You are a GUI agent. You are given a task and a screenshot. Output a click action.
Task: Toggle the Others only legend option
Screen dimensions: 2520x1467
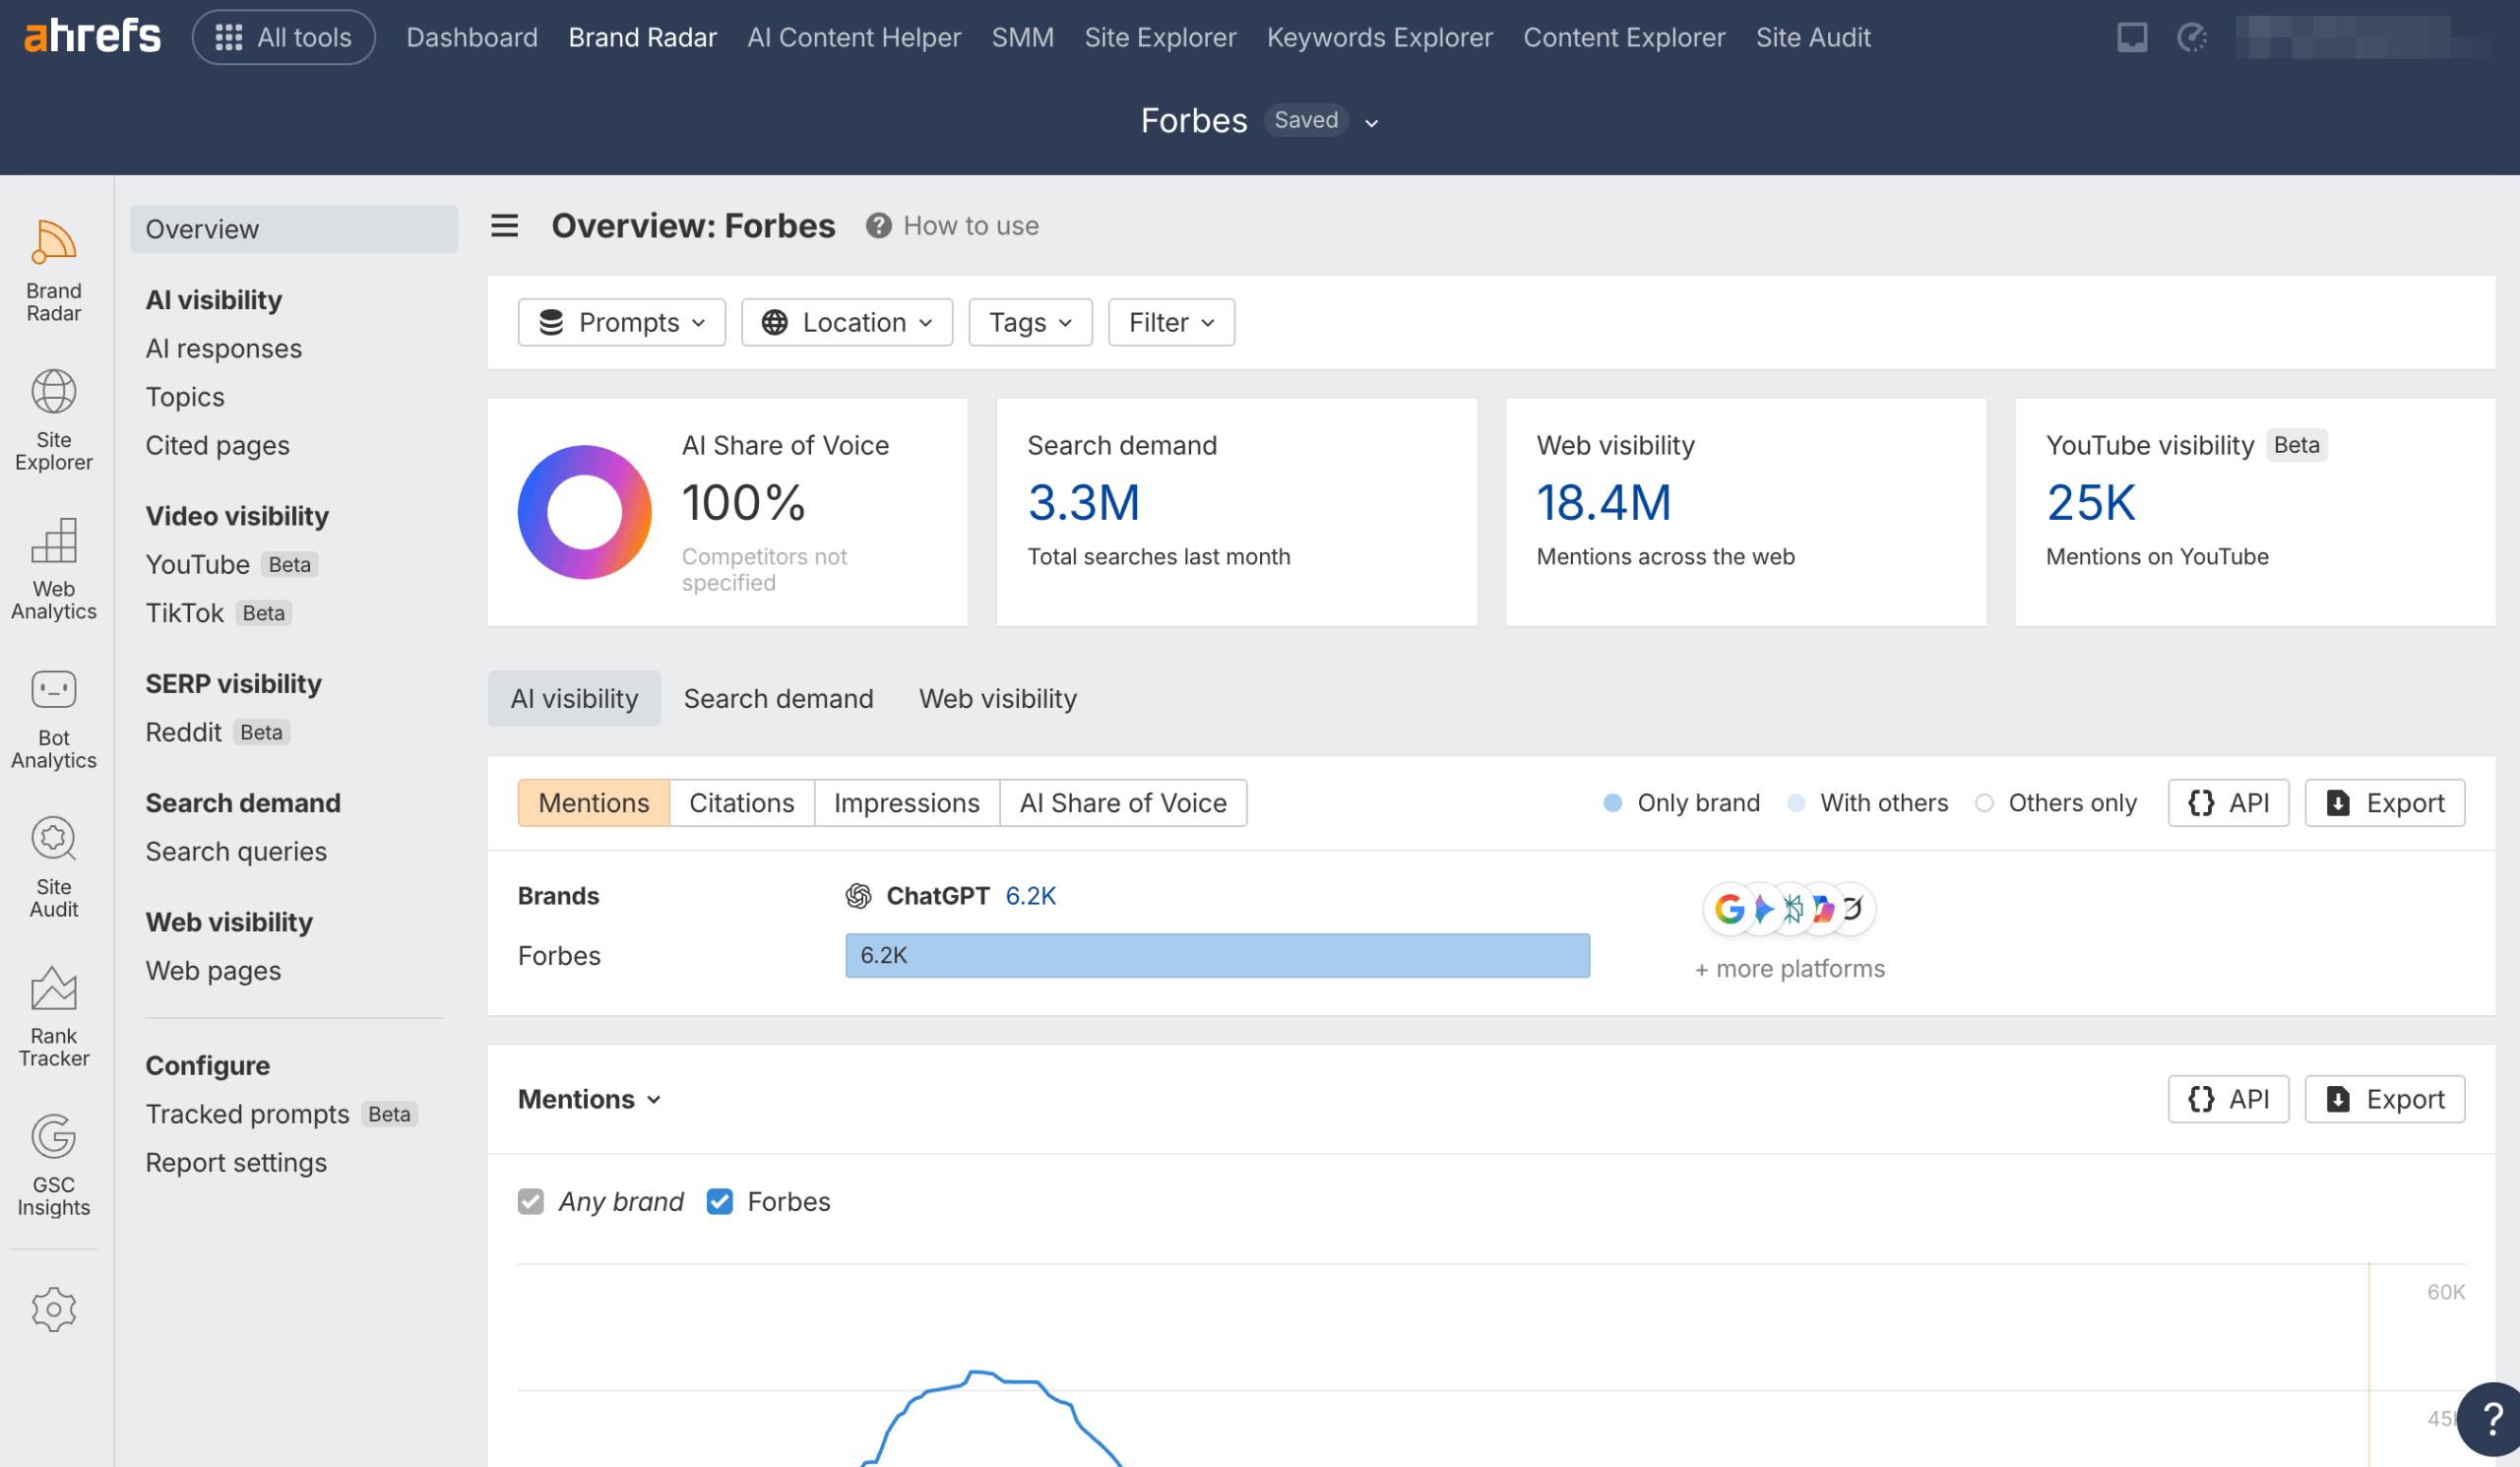(x=2056, y=803)
